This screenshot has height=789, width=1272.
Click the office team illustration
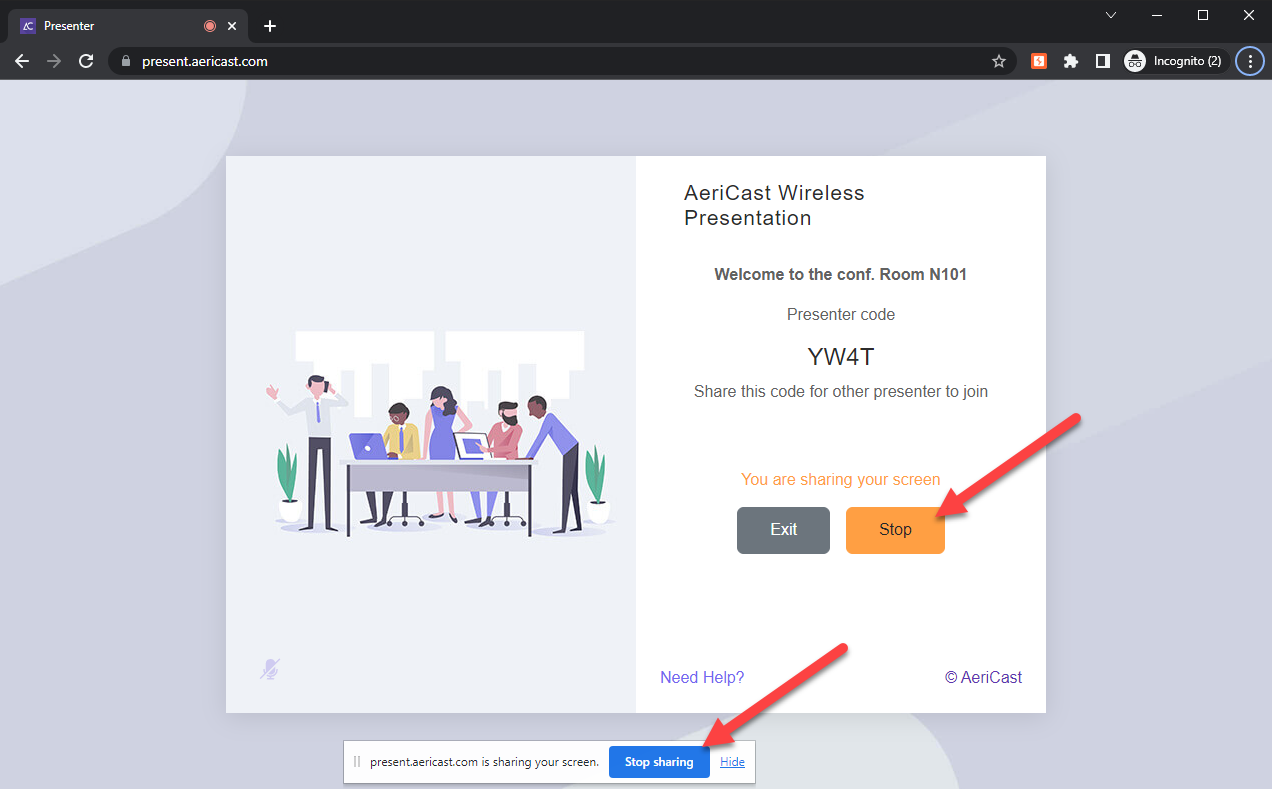[440, 435]
